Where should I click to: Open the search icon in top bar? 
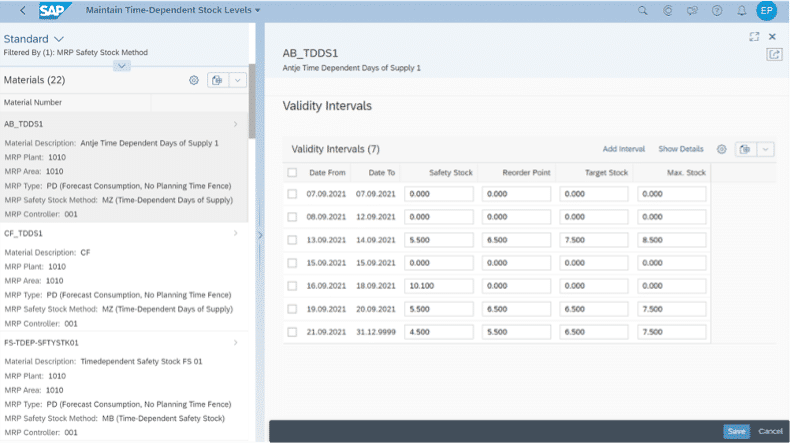(642, 10)
